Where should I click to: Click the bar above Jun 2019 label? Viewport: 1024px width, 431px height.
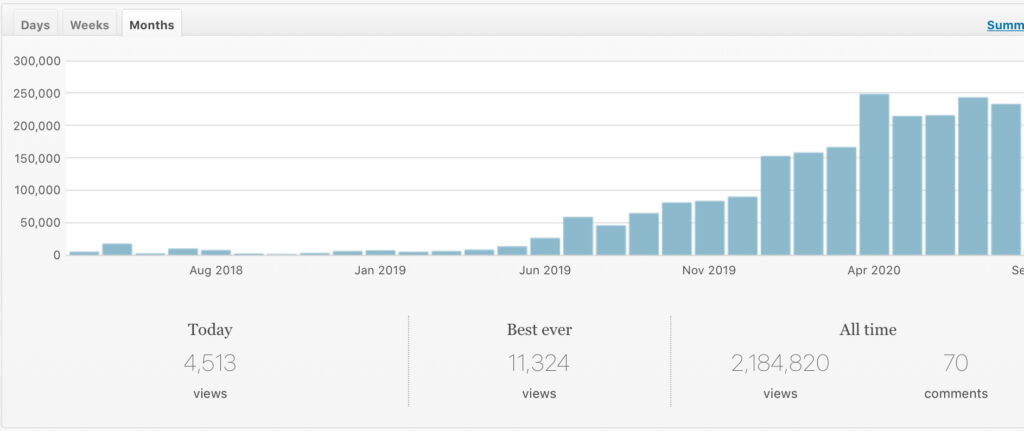coord(545,246)
